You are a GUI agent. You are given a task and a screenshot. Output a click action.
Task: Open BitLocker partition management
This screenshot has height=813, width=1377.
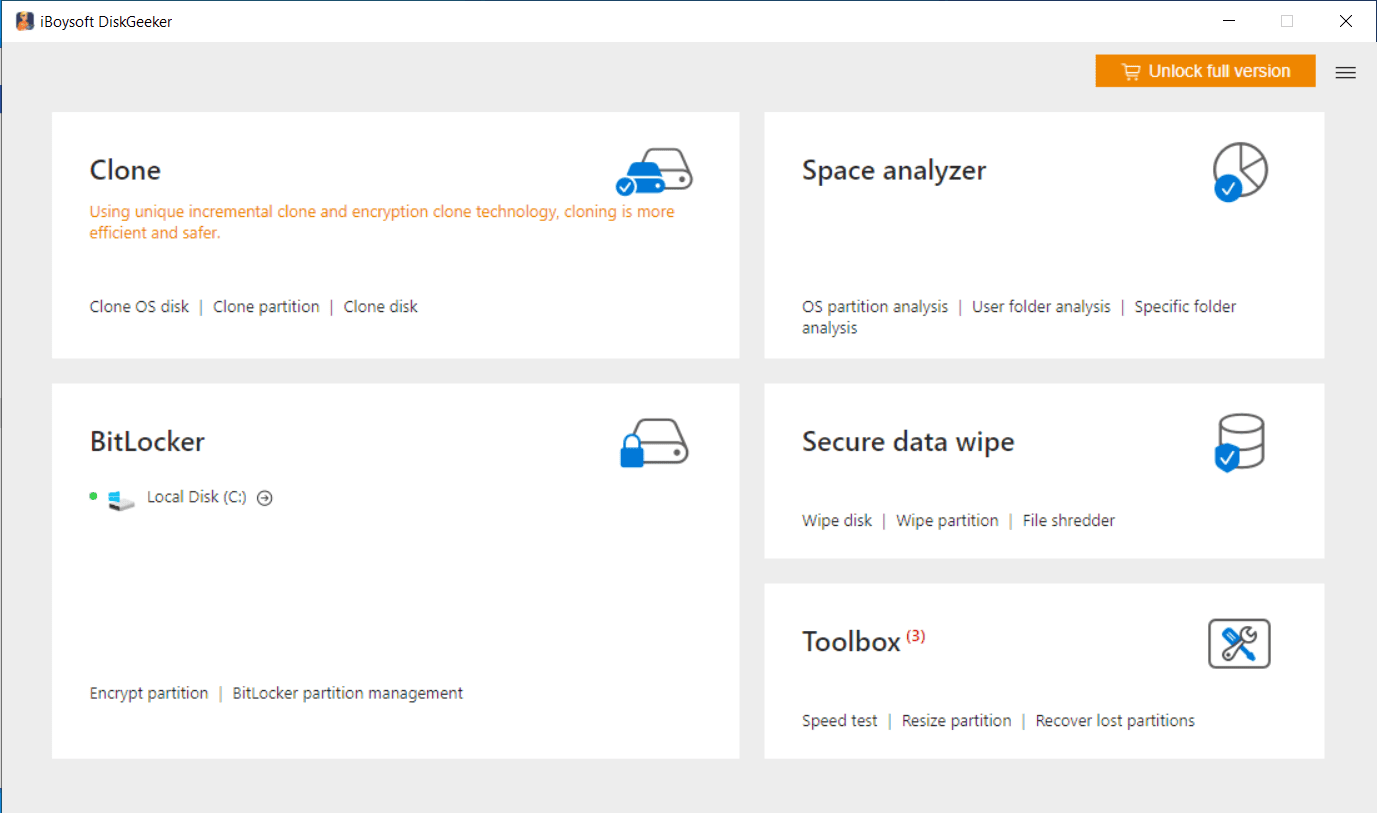348,693
